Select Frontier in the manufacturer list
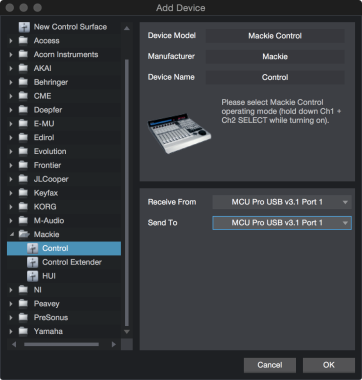The image size is (362, 380). click(x=47, y=165)
